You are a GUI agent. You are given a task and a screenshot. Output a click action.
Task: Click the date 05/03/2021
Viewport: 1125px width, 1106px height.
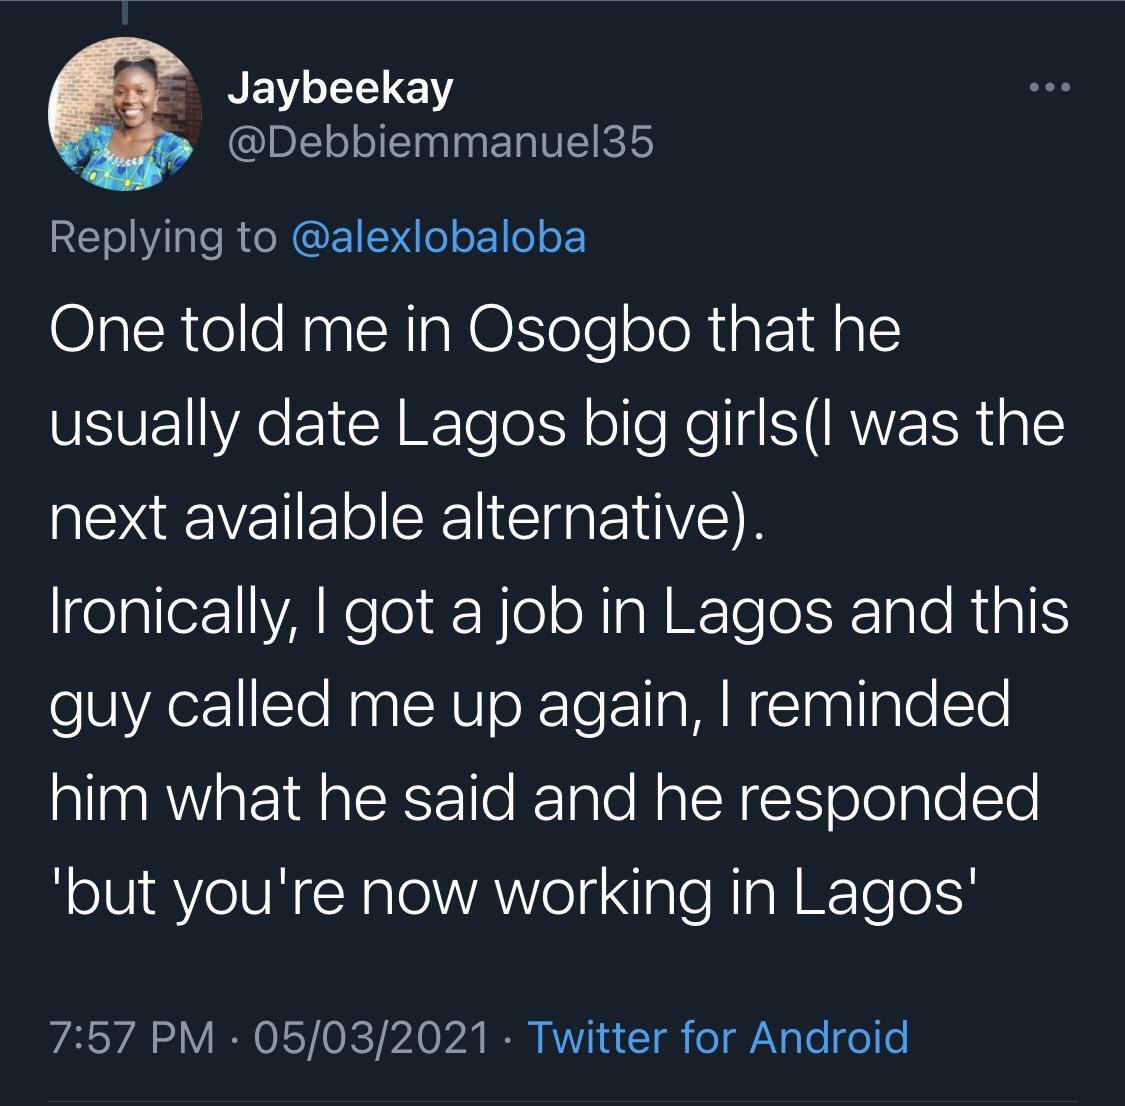coord(371,1039)
